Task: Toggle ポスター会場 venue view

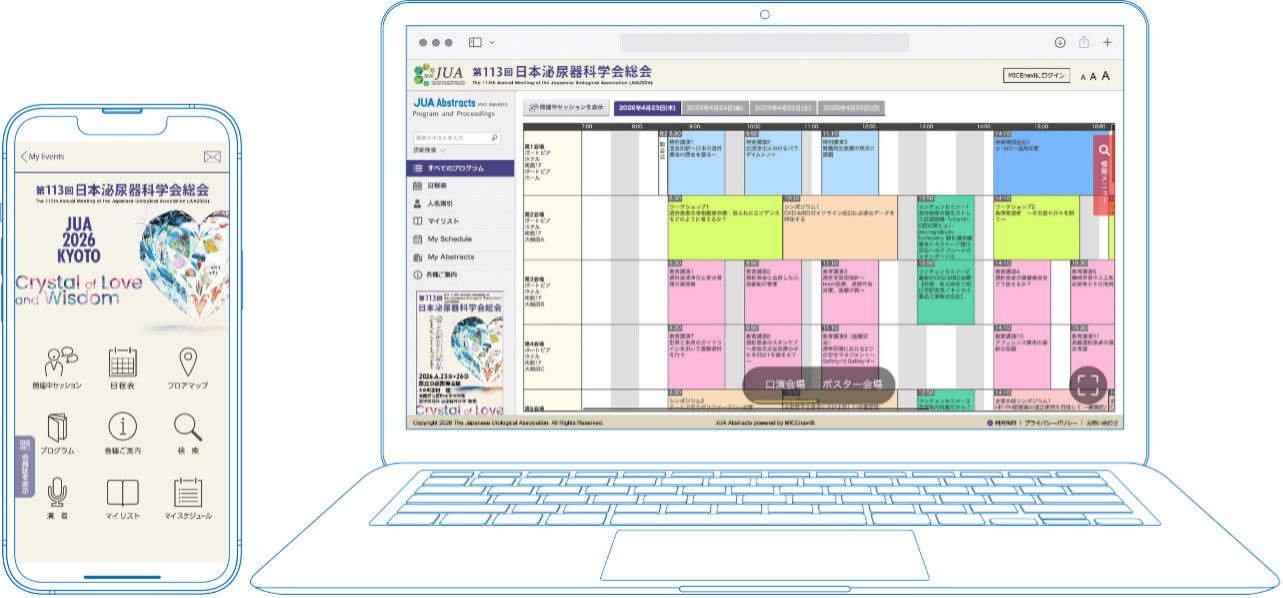Action: pos(852,385)
